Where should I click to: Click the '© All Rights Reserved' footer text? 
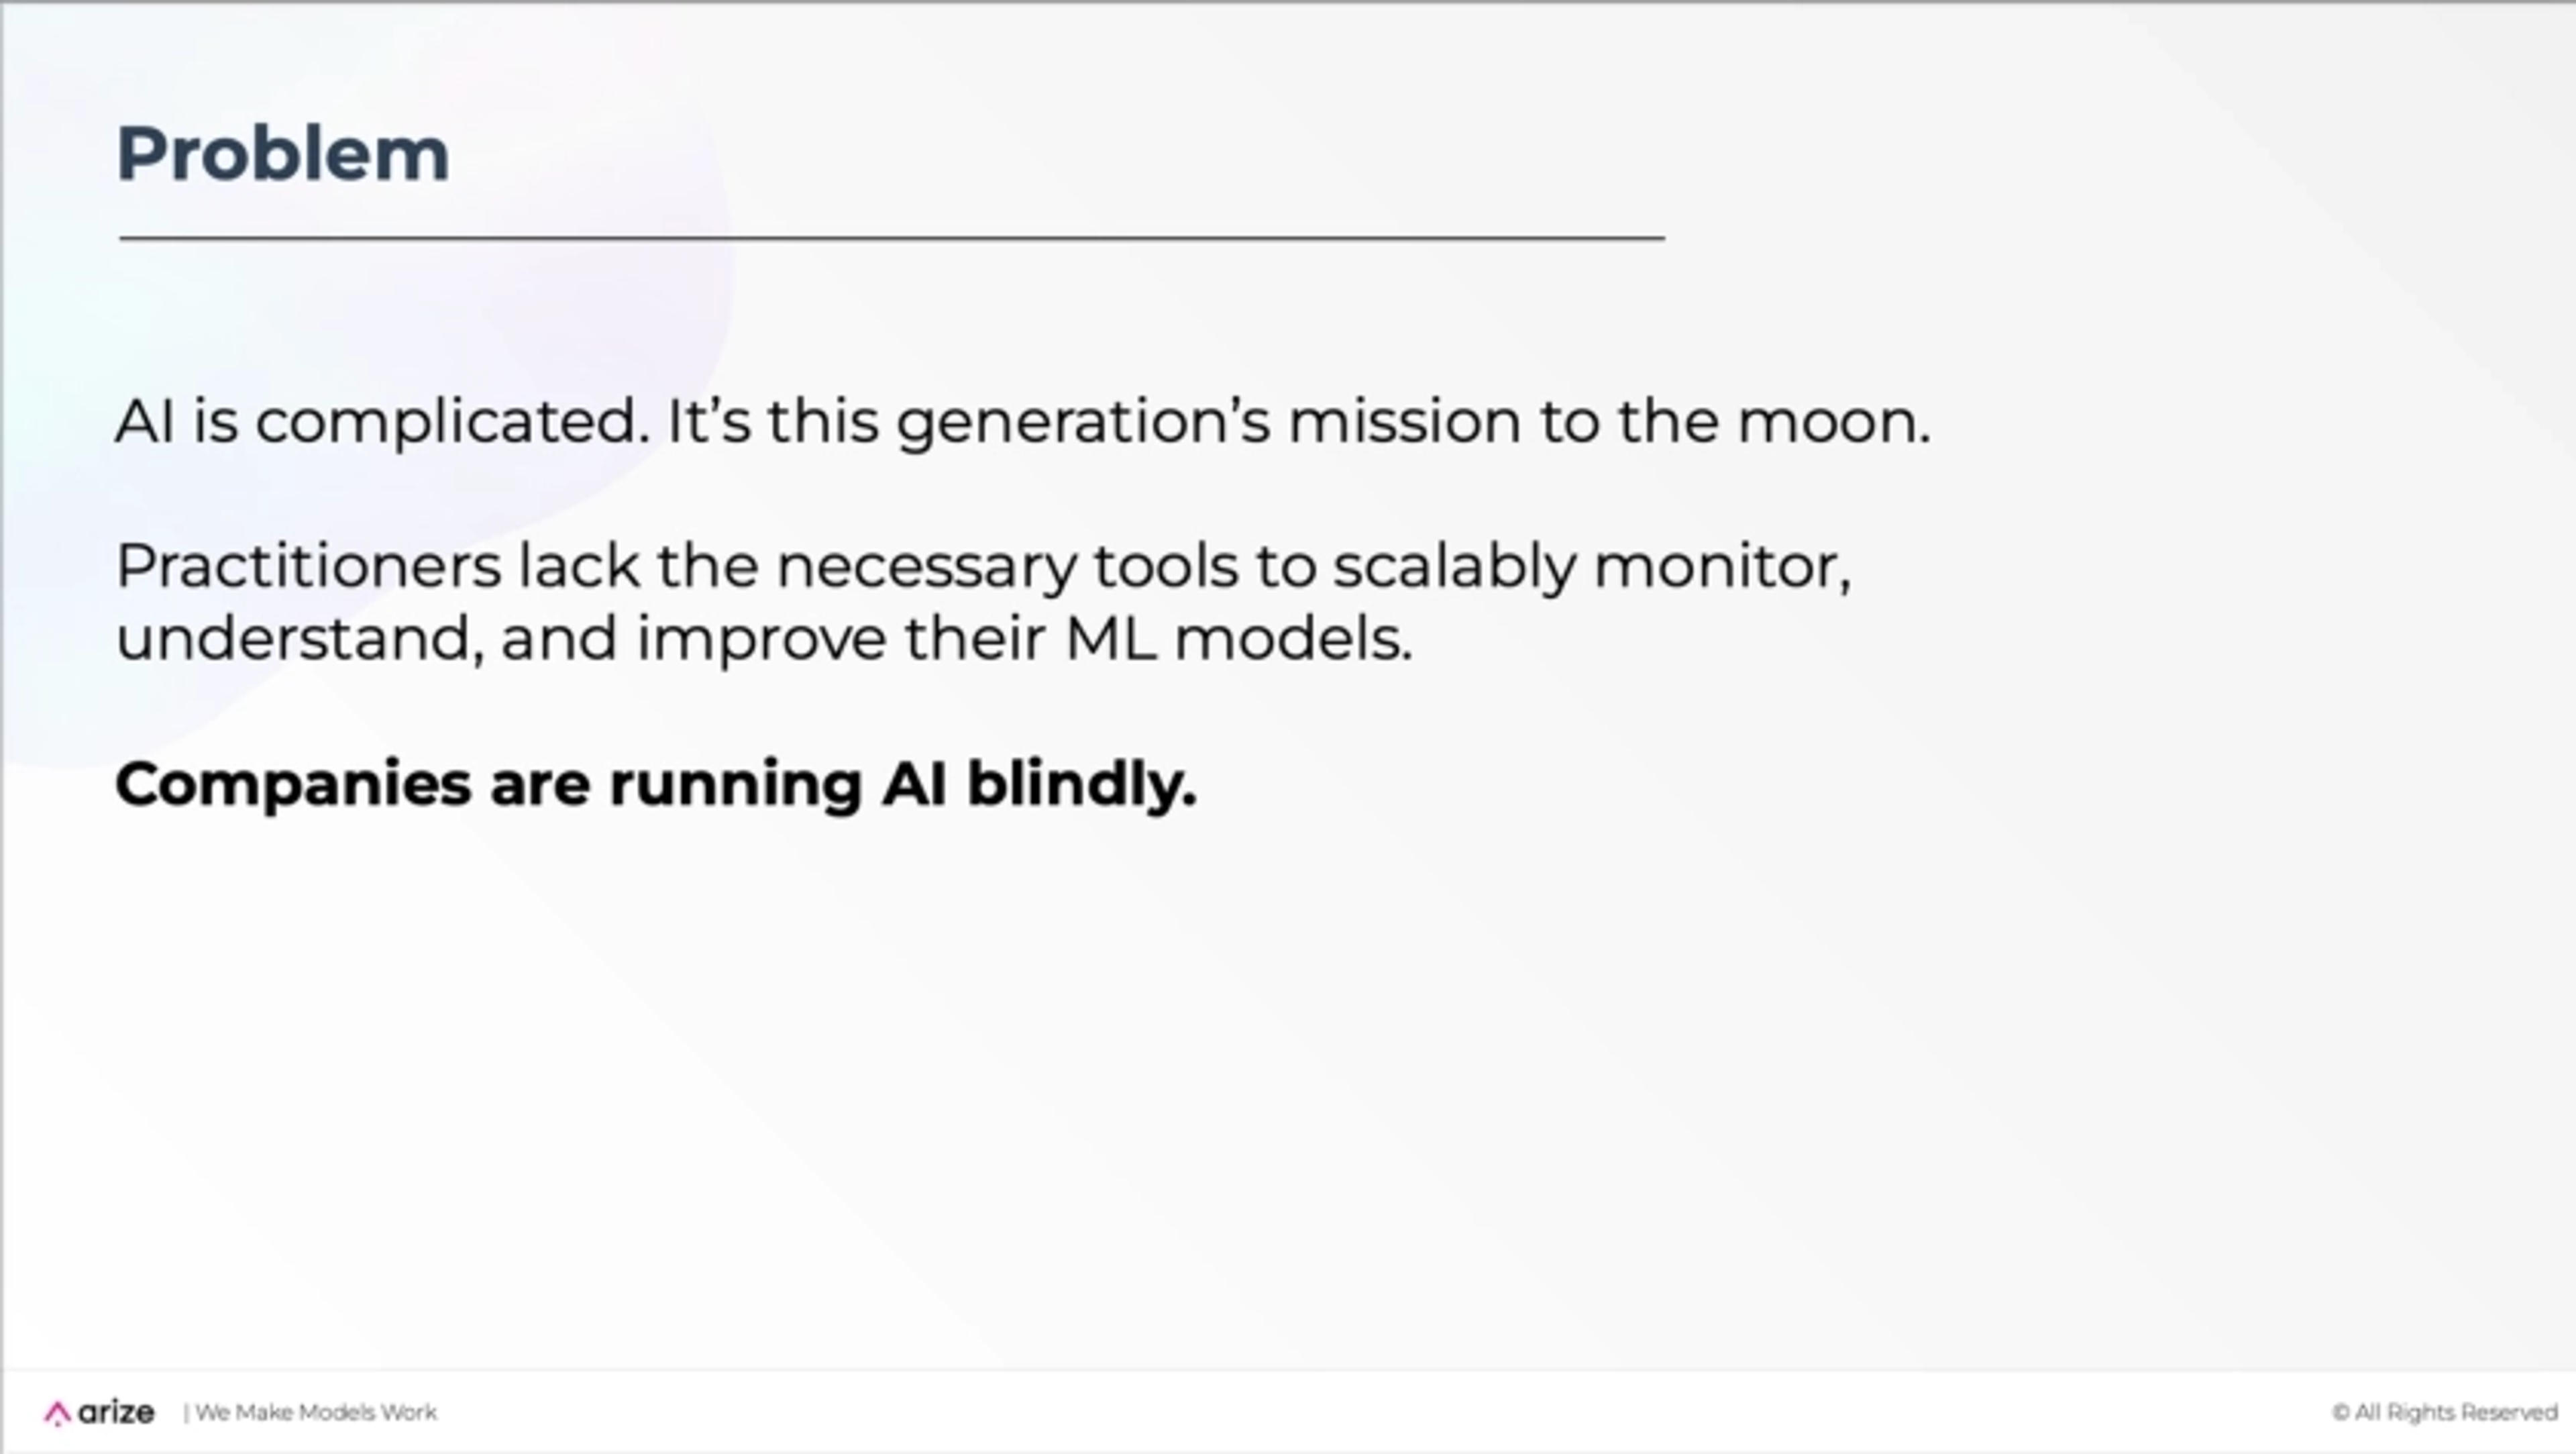coord(2445,1412)
